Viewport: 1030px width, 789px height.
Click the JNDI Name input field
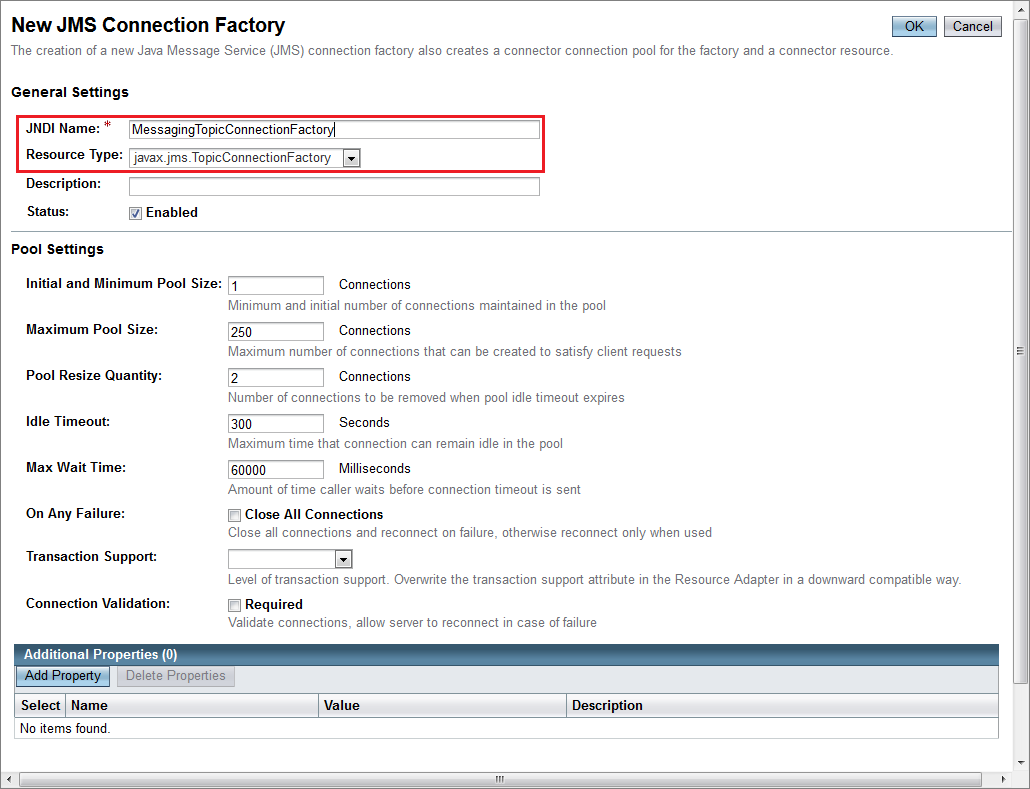[334, 129]
